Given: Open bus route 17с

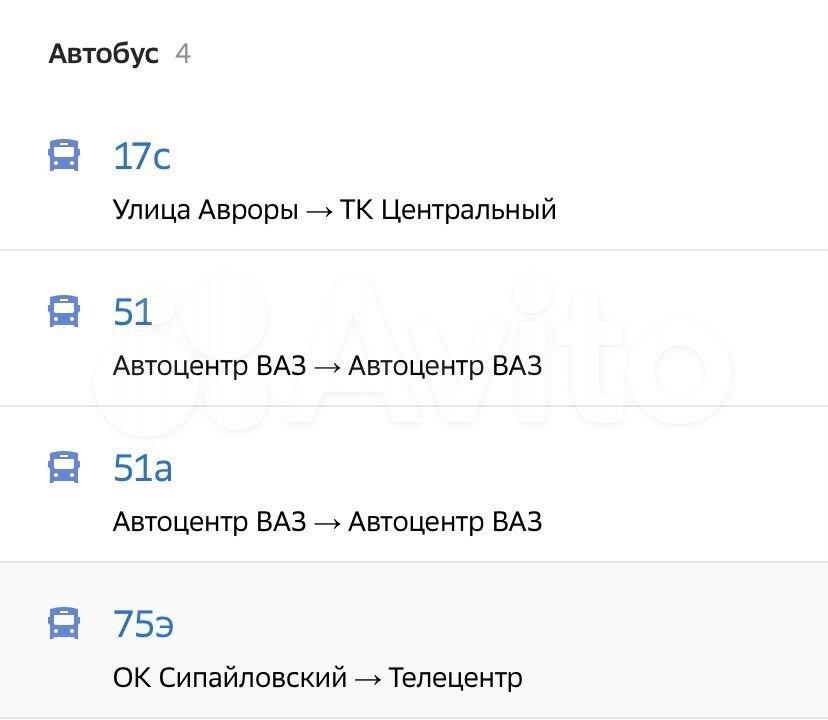Looking at the screenshot, I should click(x=142, y=156).
